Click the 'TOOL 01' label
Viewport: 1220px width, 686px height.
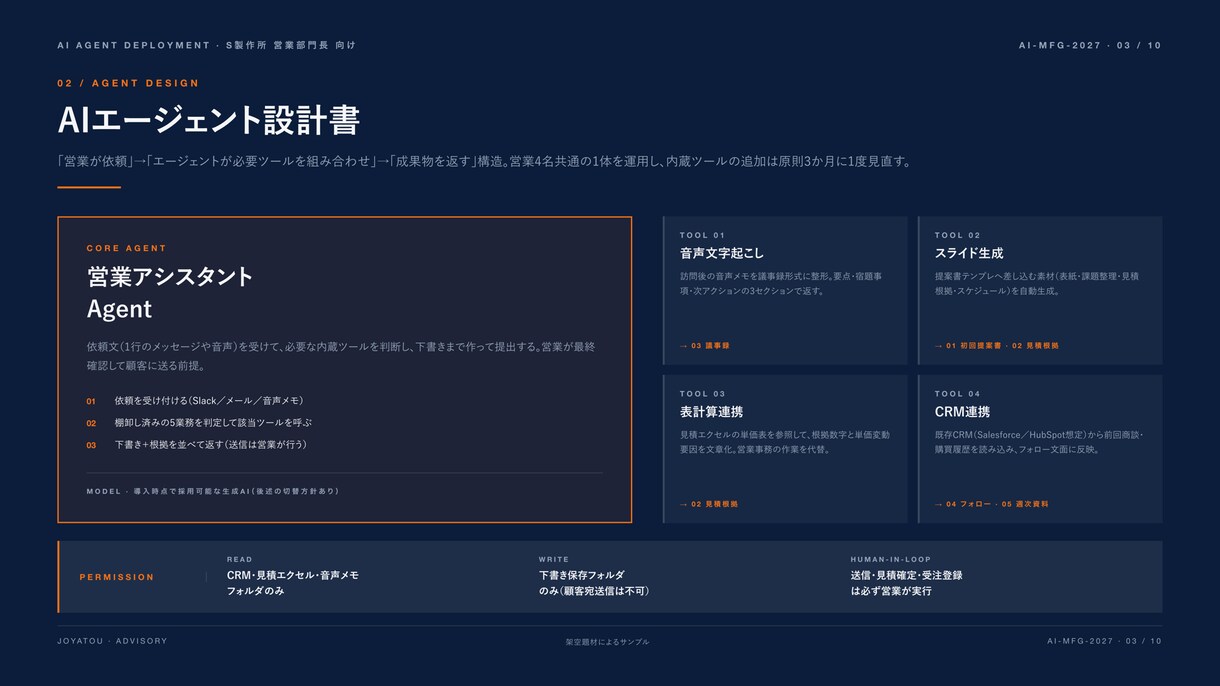coord(702,235)
